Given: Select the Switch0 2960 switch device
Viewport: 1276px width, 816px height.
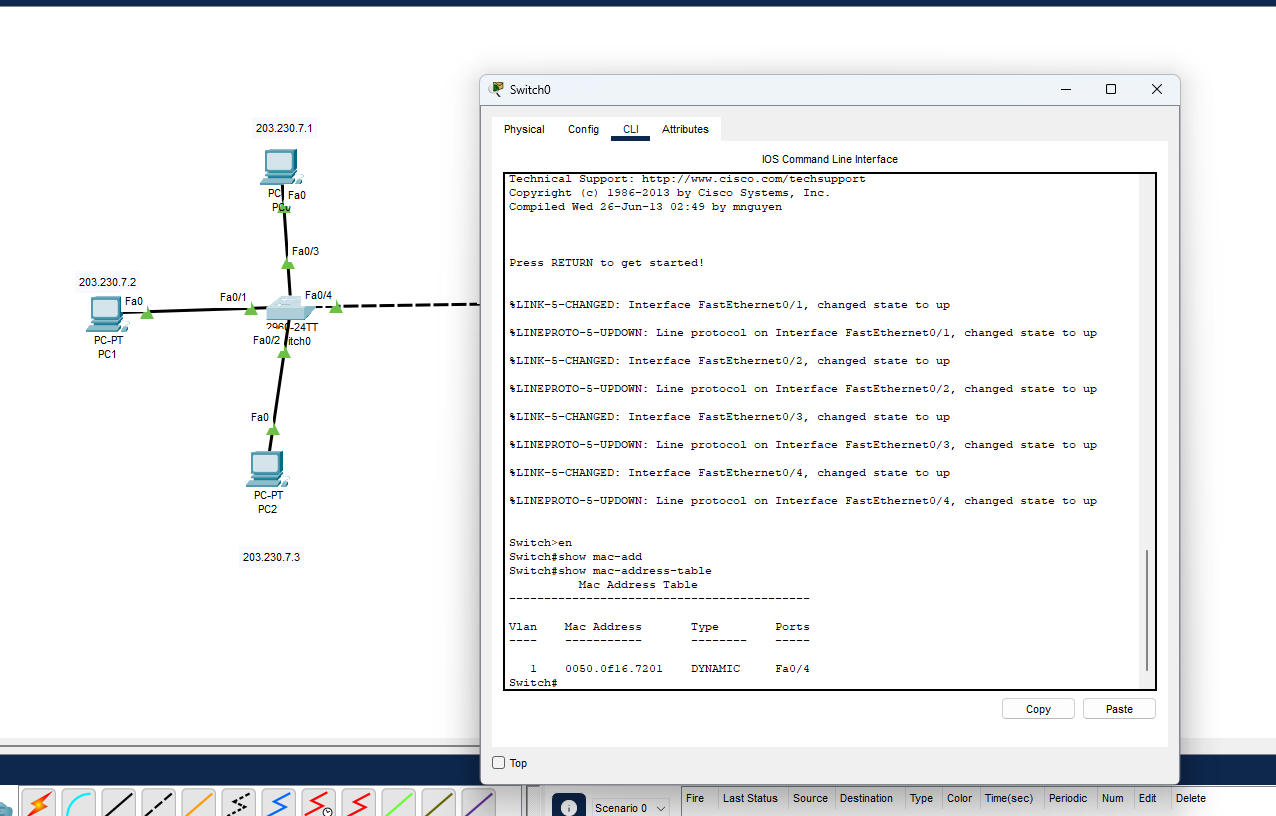Looking at the screenshot, I should [x=289, y=309].
